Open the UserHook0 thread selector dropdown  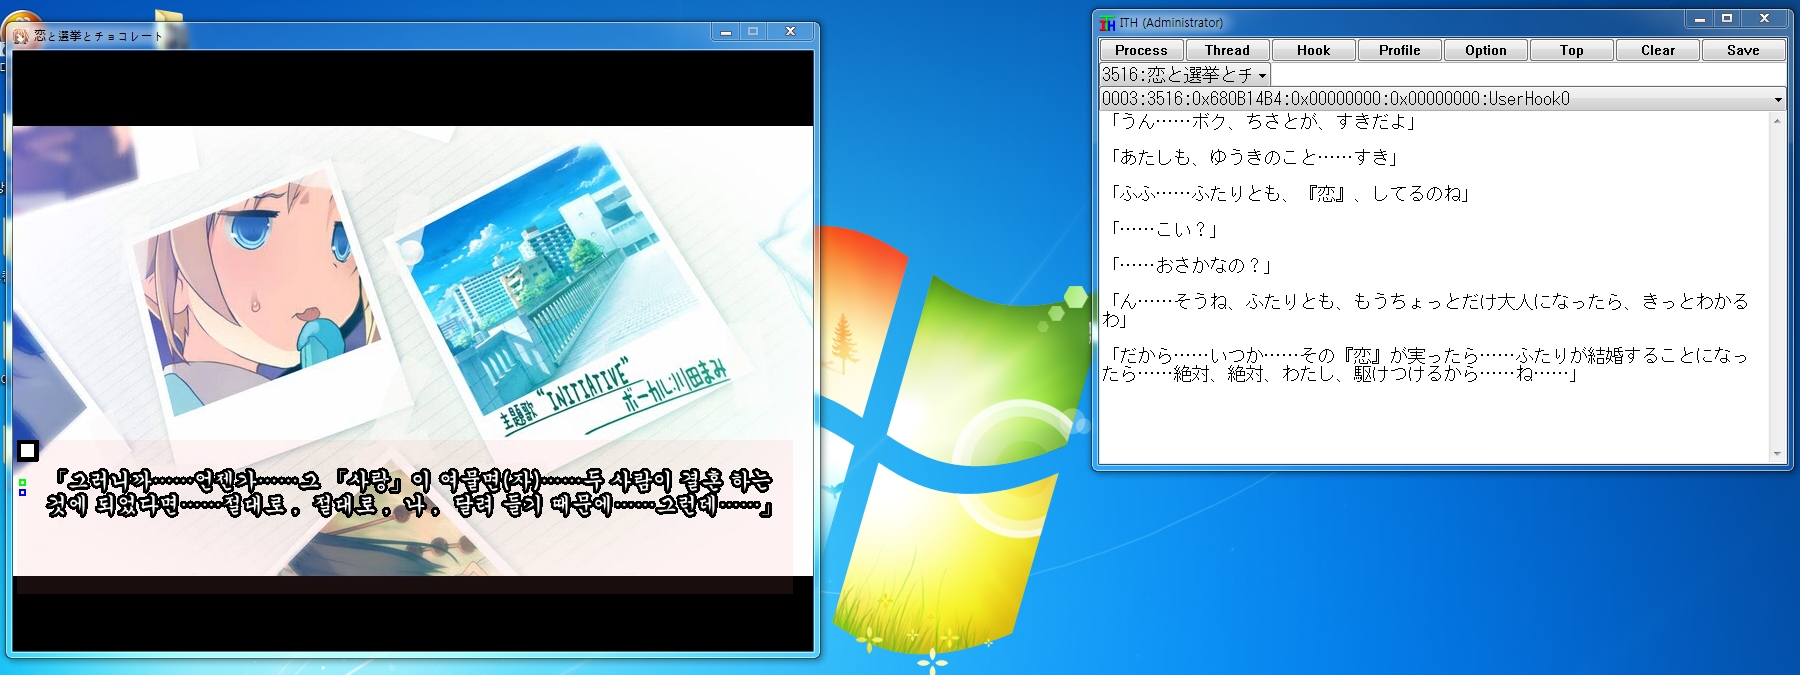[x=1777, y=99]
